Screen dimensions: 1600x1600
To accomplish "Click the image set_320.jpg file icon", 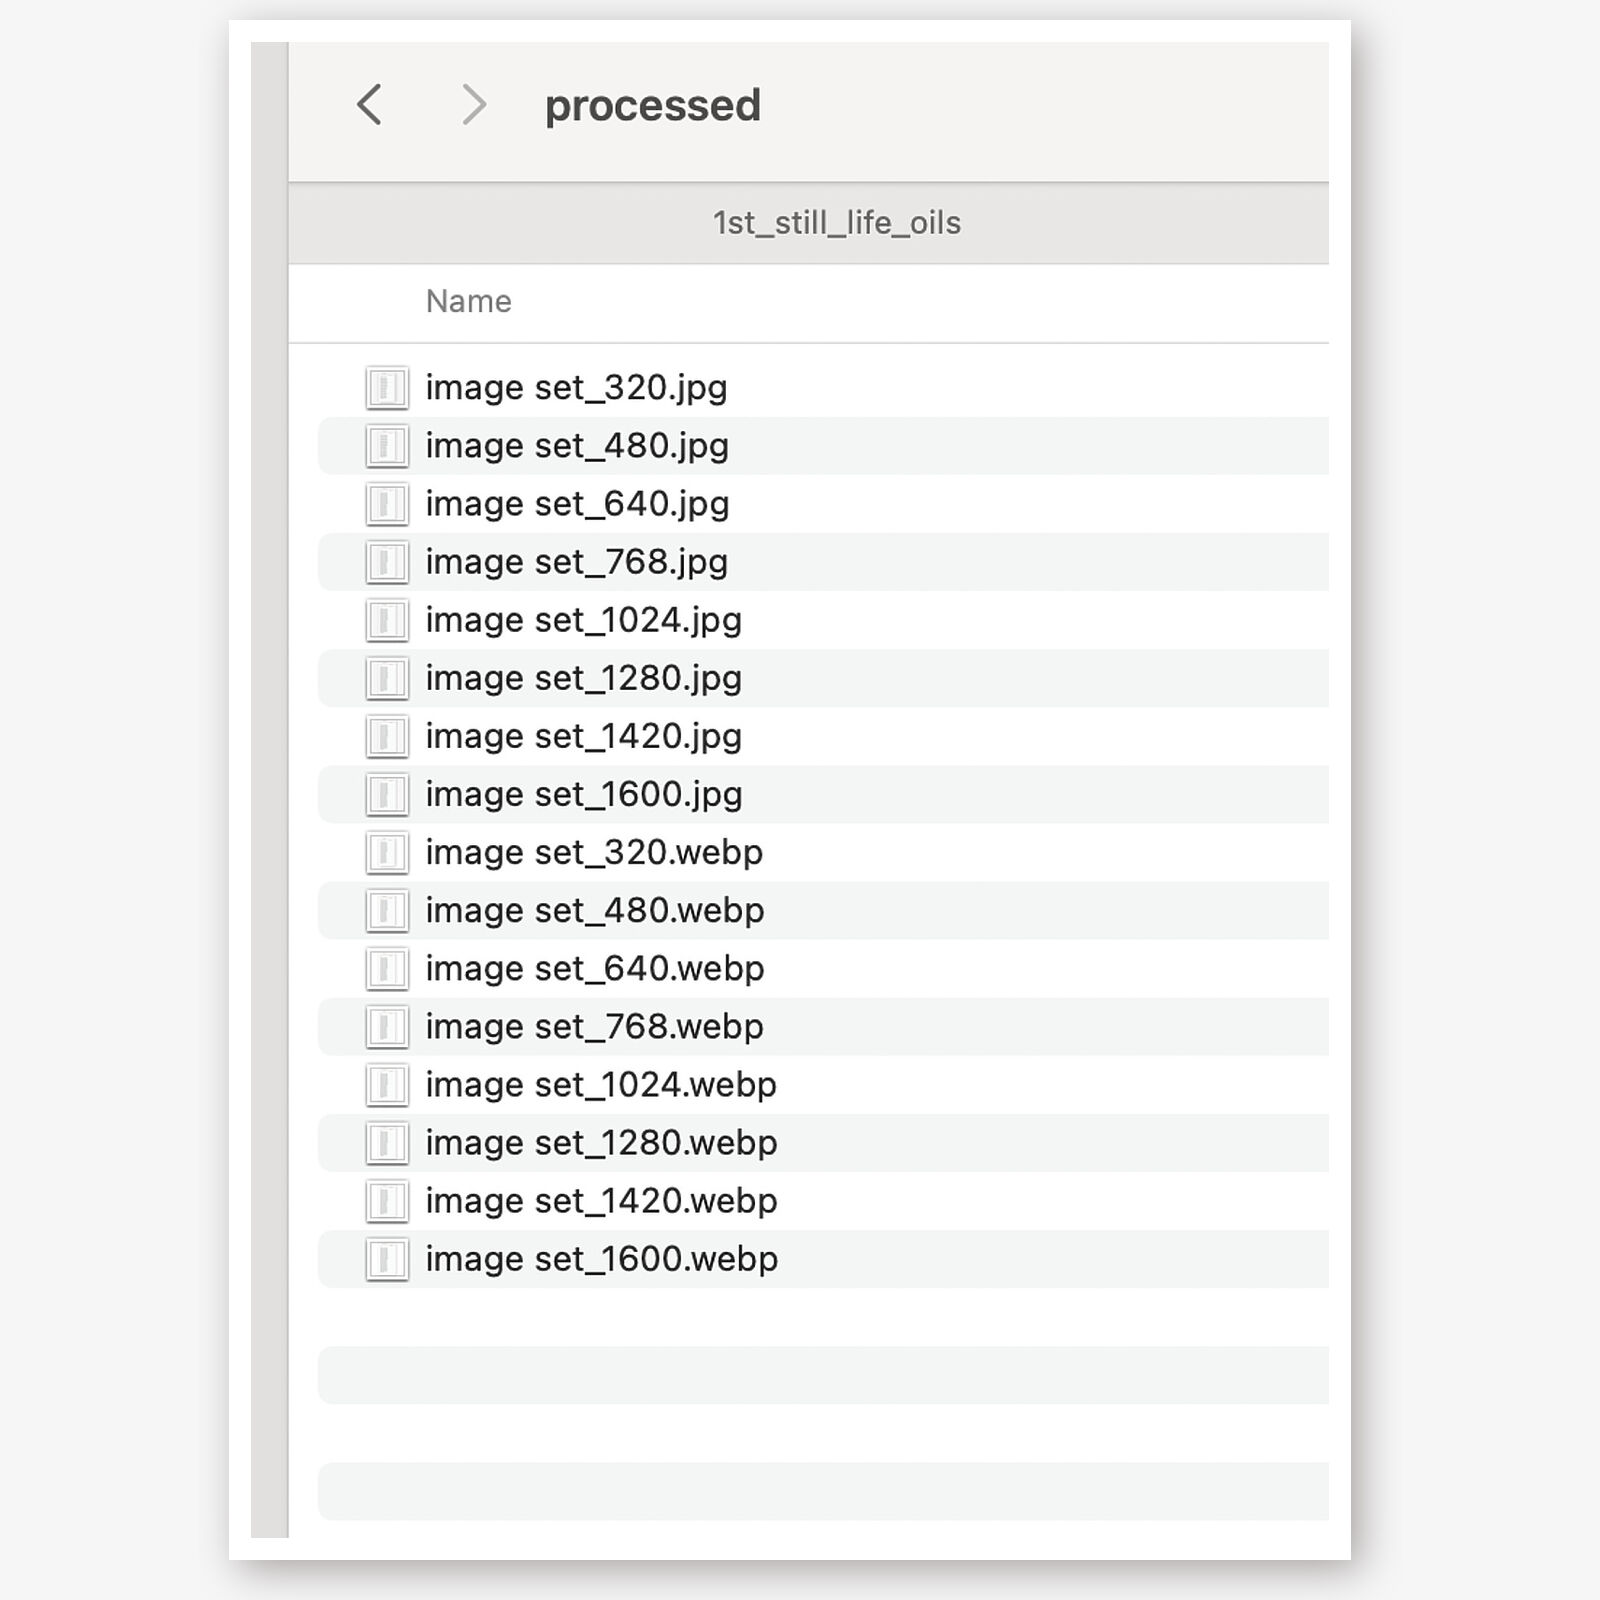I will click(387, 388).
